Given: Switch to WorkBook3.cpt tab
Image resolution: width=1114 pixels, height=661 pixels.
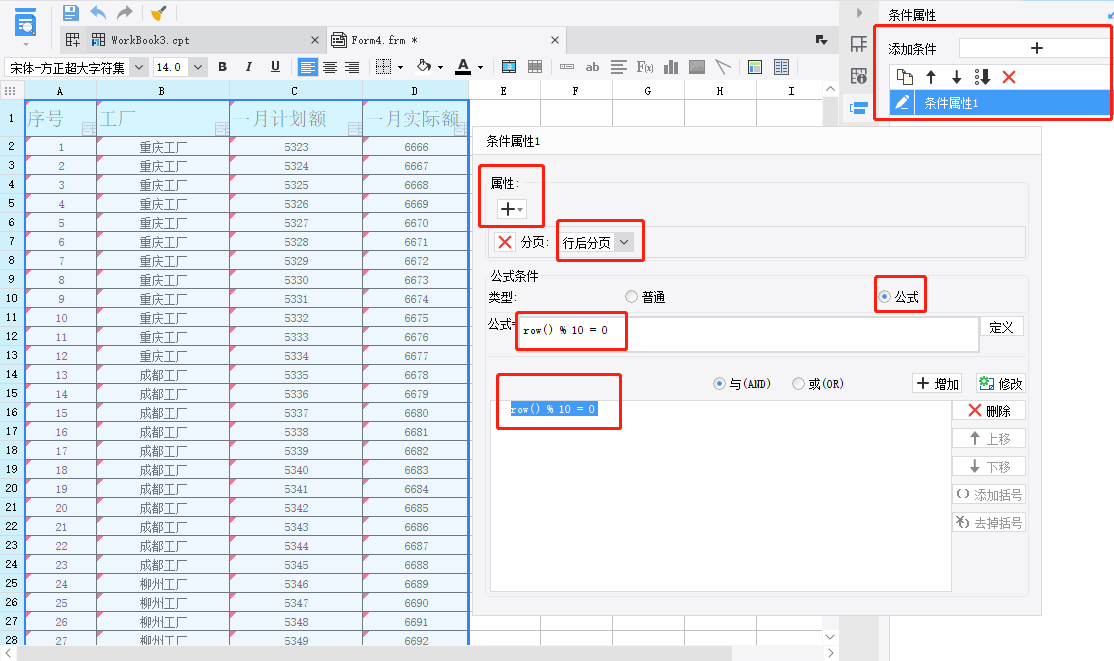Looking at the screenshot, I should pyautogui.click(x=150, y=40).
